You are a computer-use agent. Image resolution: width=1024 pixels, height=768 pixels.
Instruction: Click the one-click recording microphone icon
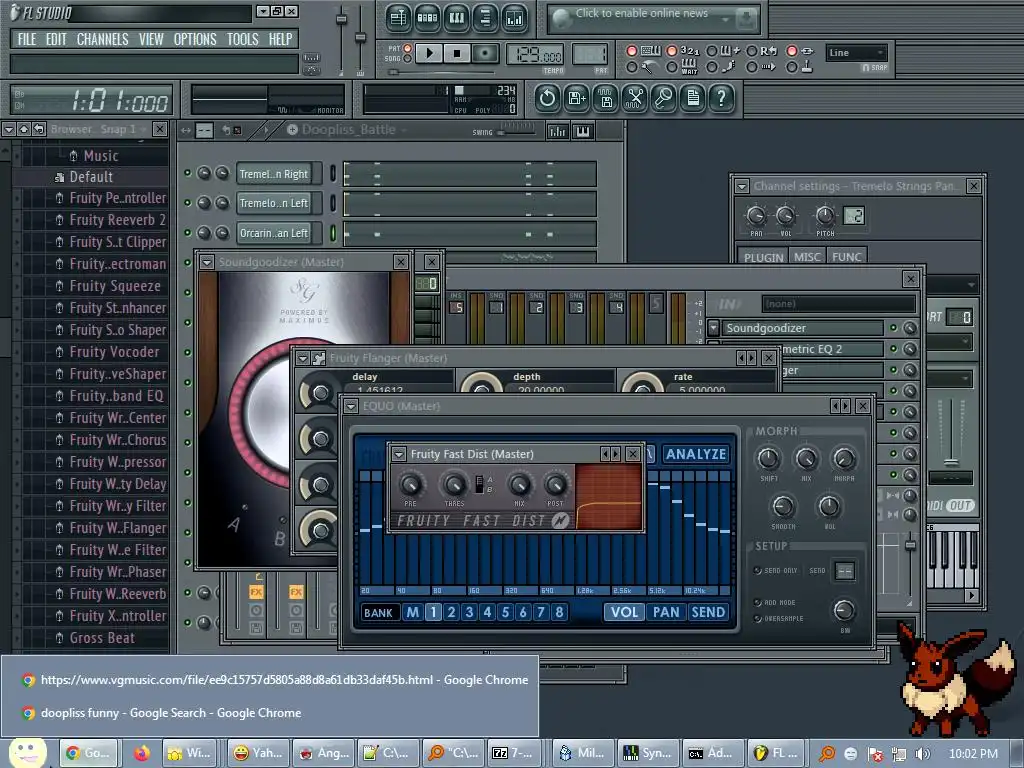click(664, 98)
